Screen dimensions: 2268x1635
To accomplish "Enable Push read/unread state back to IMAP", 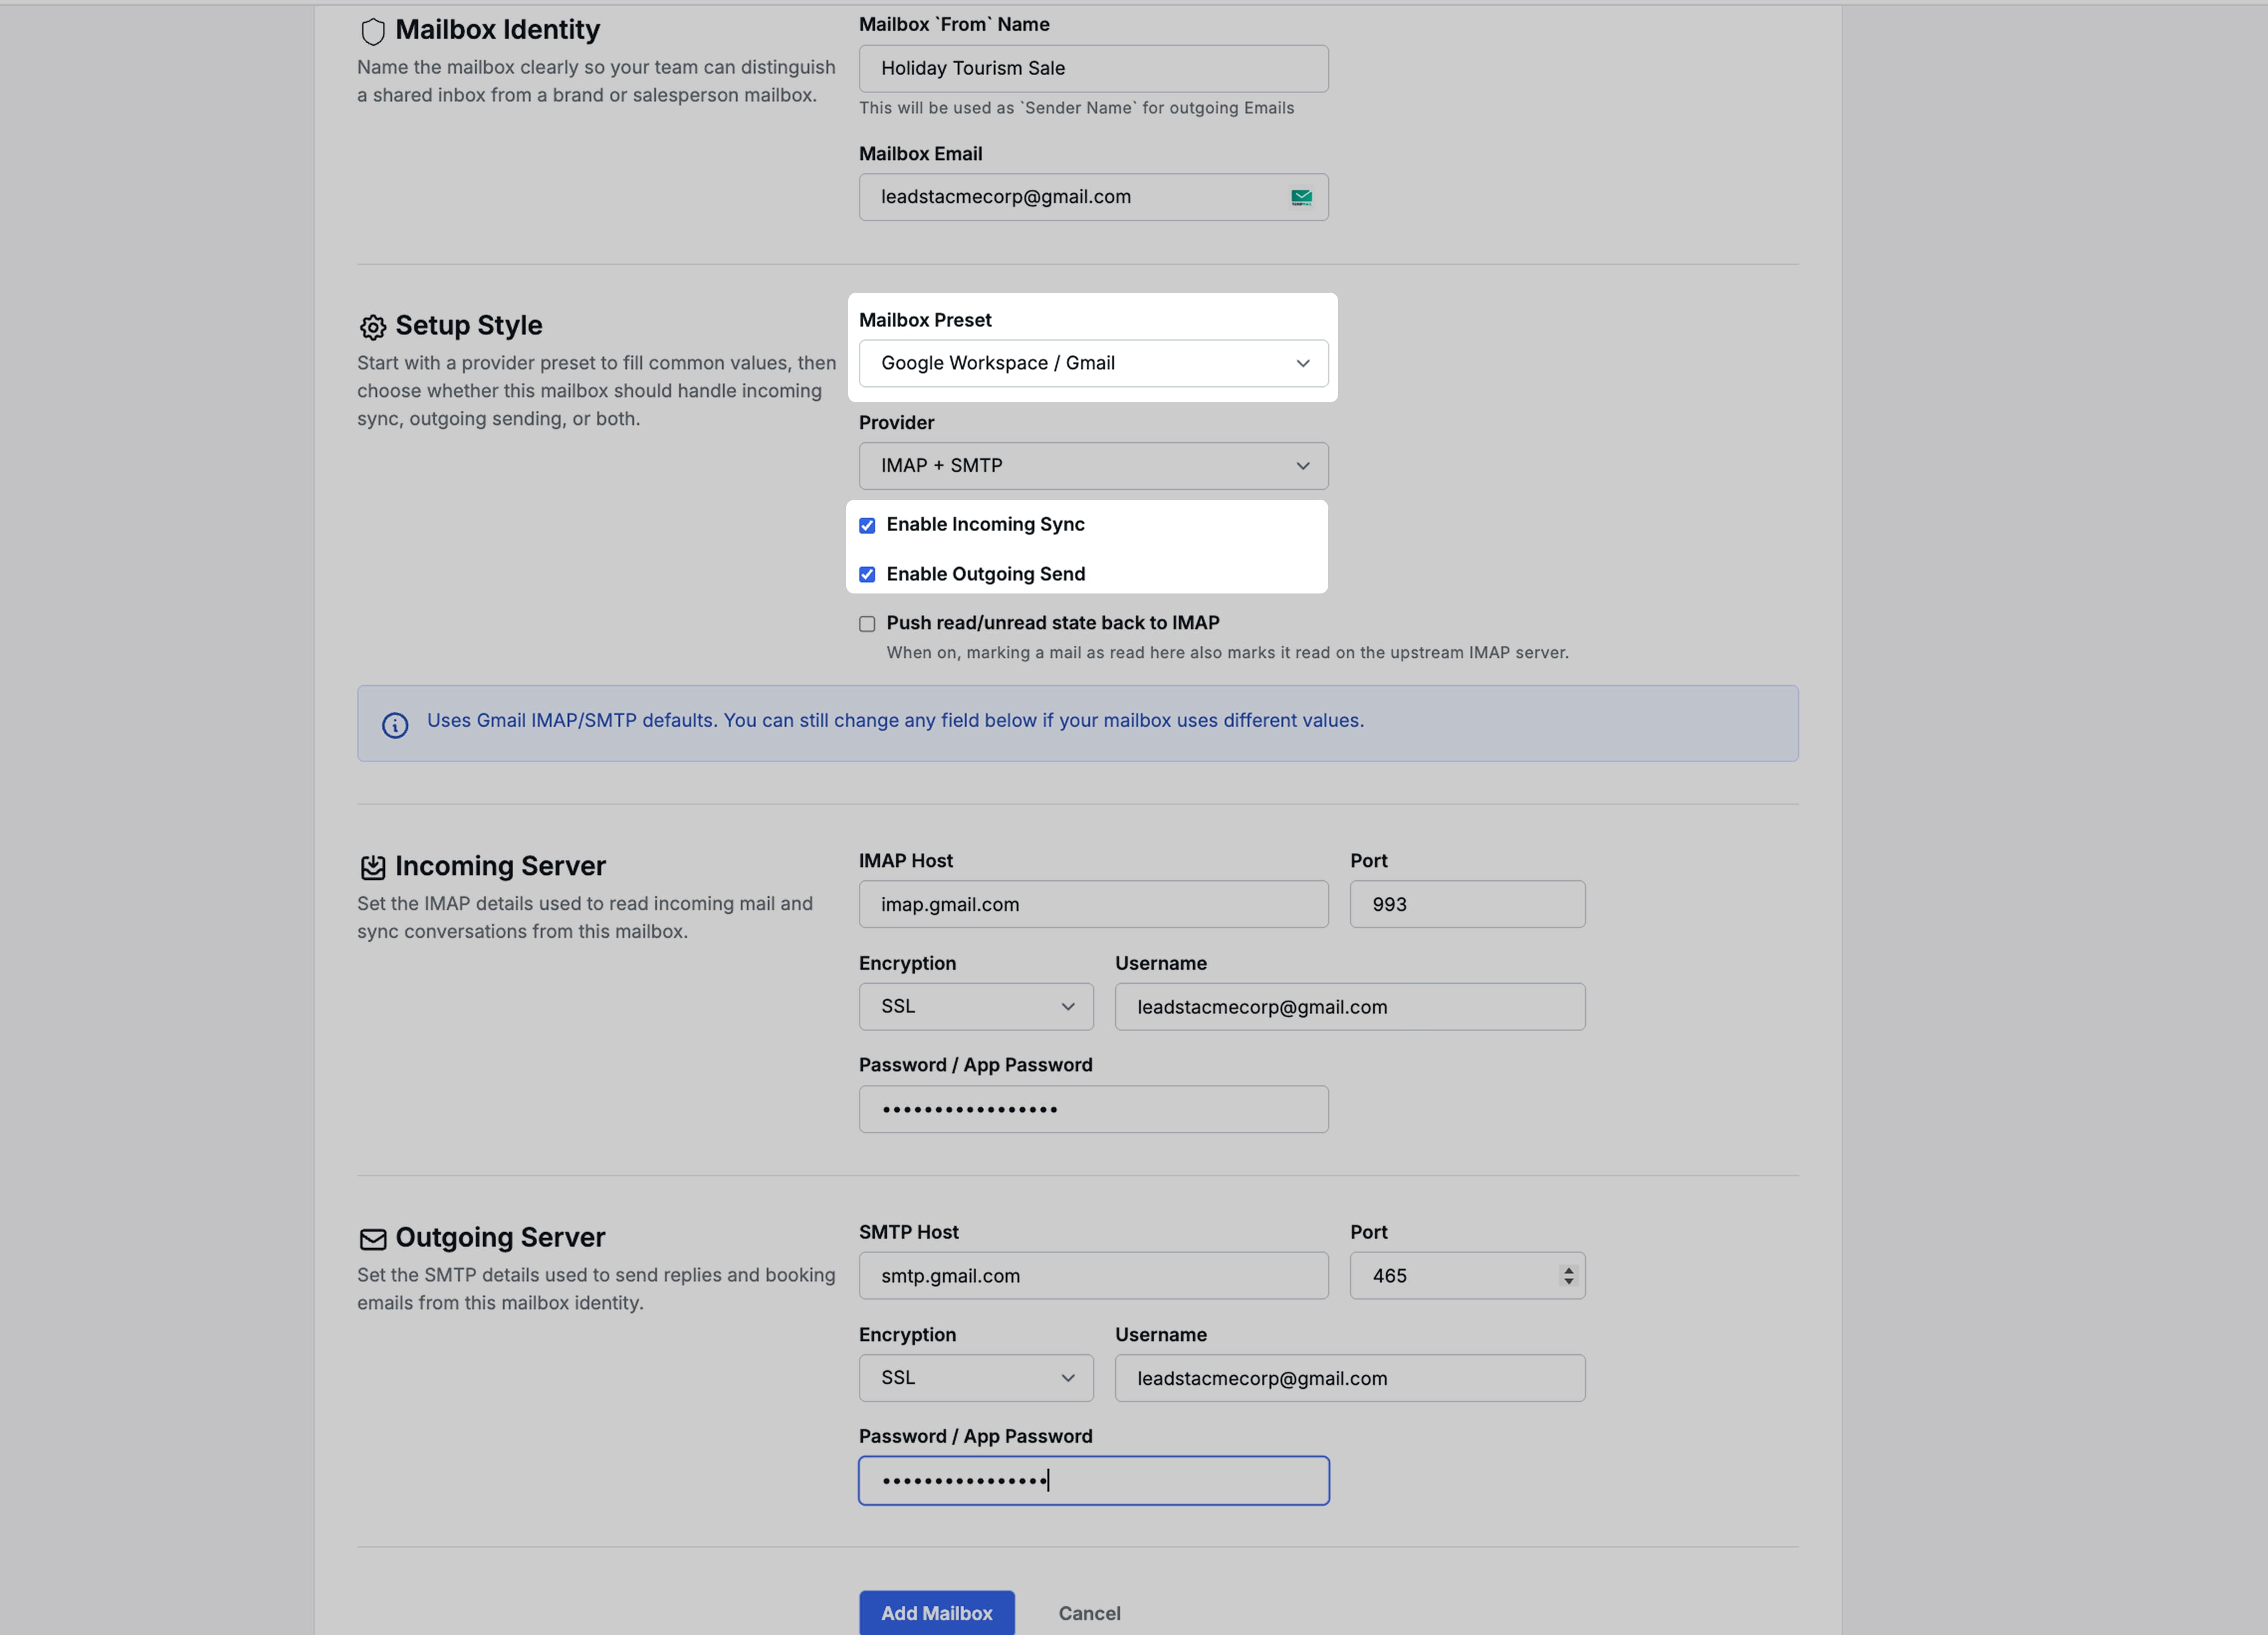I will [867, 624].
